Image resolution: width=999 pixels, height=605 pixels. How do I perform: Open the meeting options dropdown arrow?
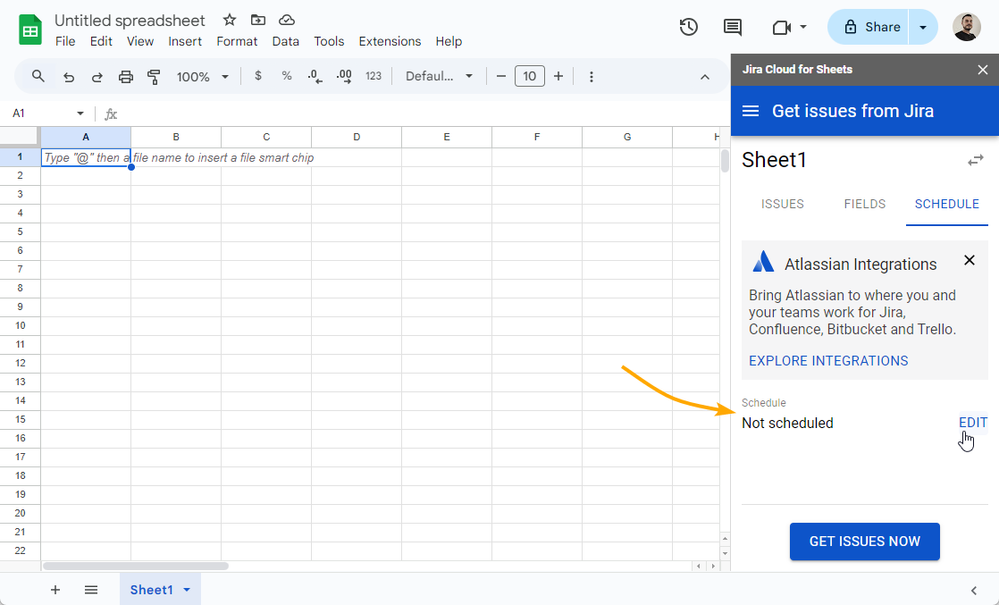[x=803, y=27]
